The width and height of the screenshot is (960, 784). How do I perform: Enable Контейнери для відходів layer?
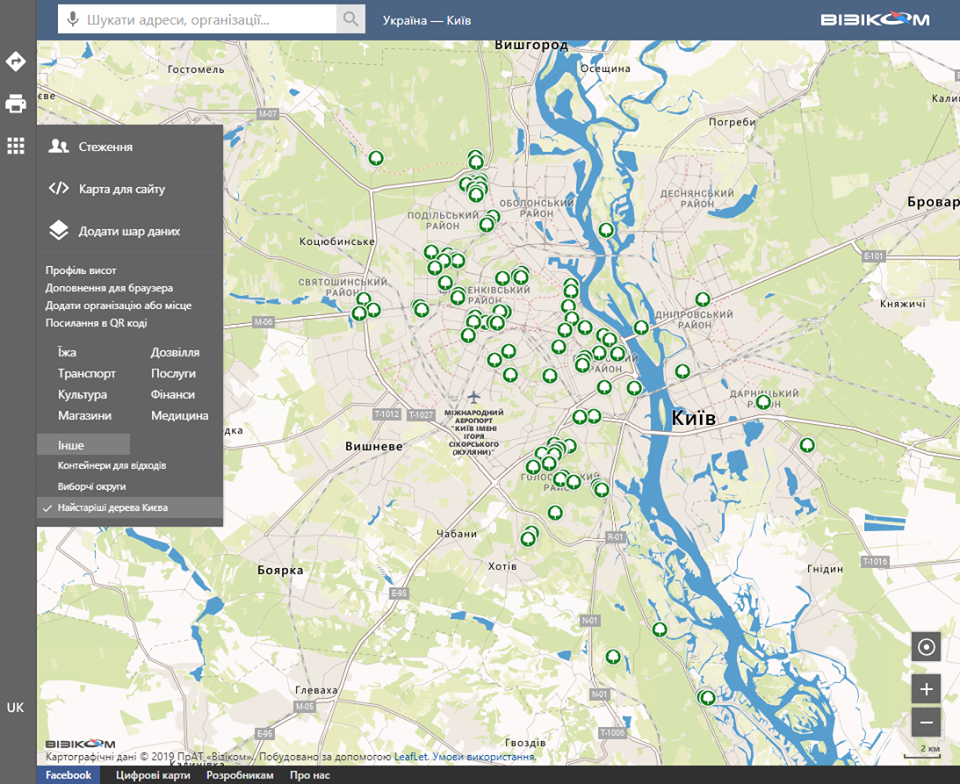tap(111, 466)
